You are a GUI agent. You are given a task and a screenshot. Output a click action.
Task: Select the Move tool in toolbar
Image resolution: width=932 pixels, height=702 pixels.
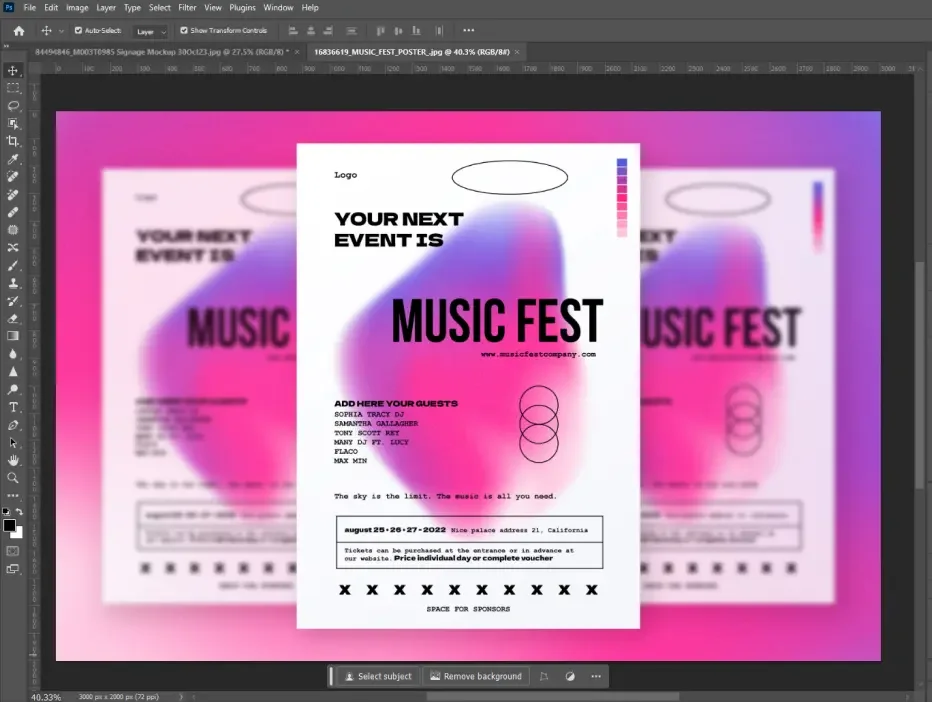pos(13,71)
